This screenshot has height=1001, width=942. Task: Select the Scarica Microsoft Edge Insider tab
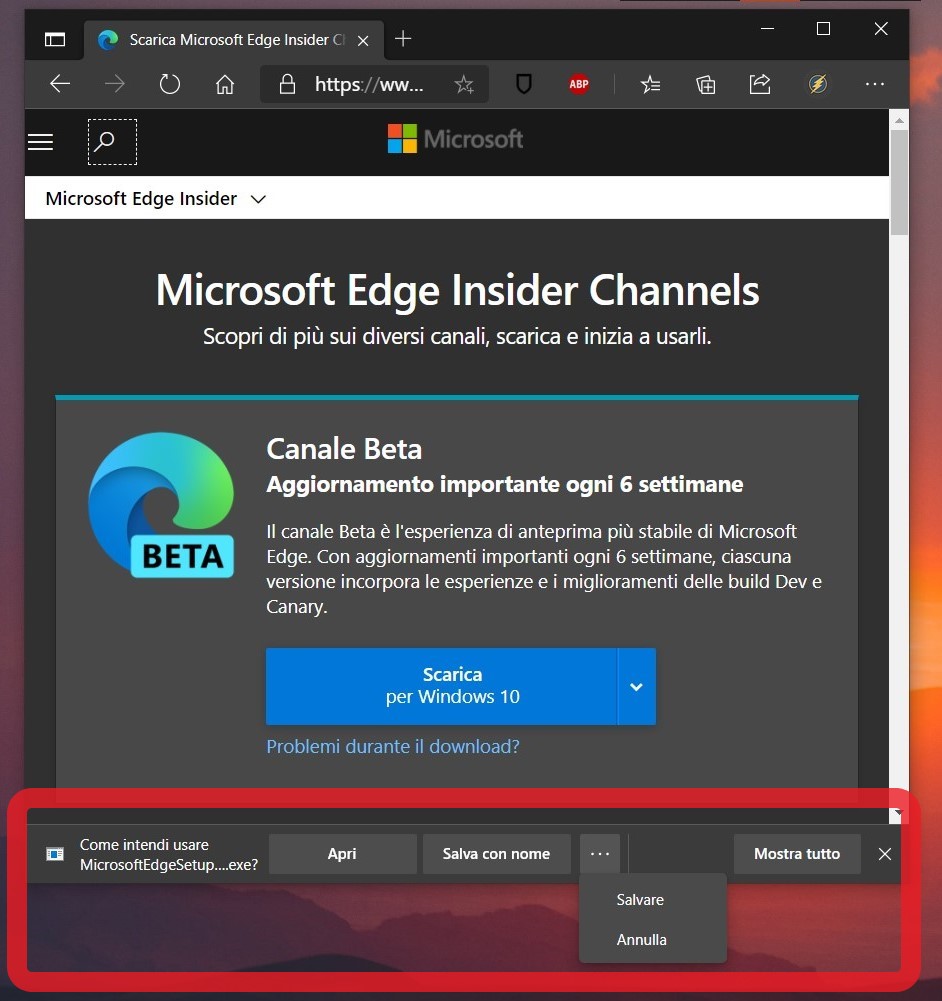point(234,40)
